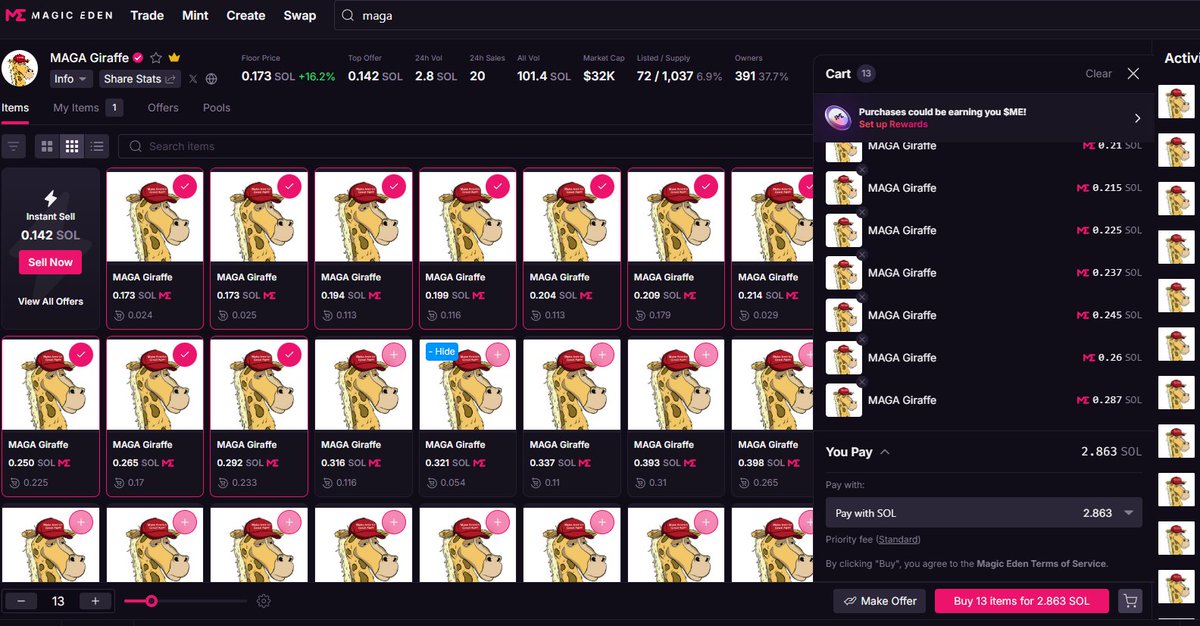This screenshot has width=1200, height=626.
Task: Favorite the collection with the star icon
Action: pyautogui.click(x=156, y=58)
